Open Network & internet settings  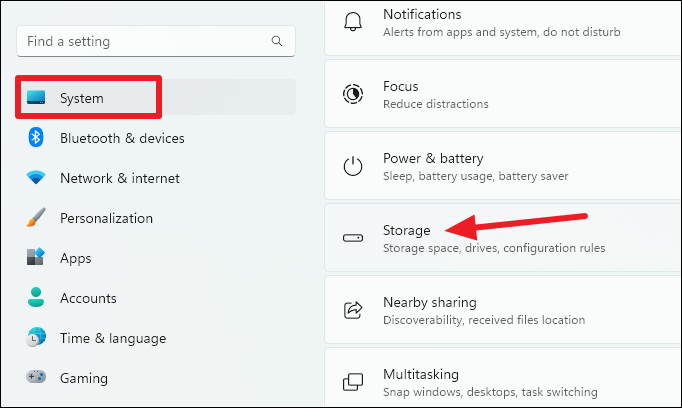[119, 178]
